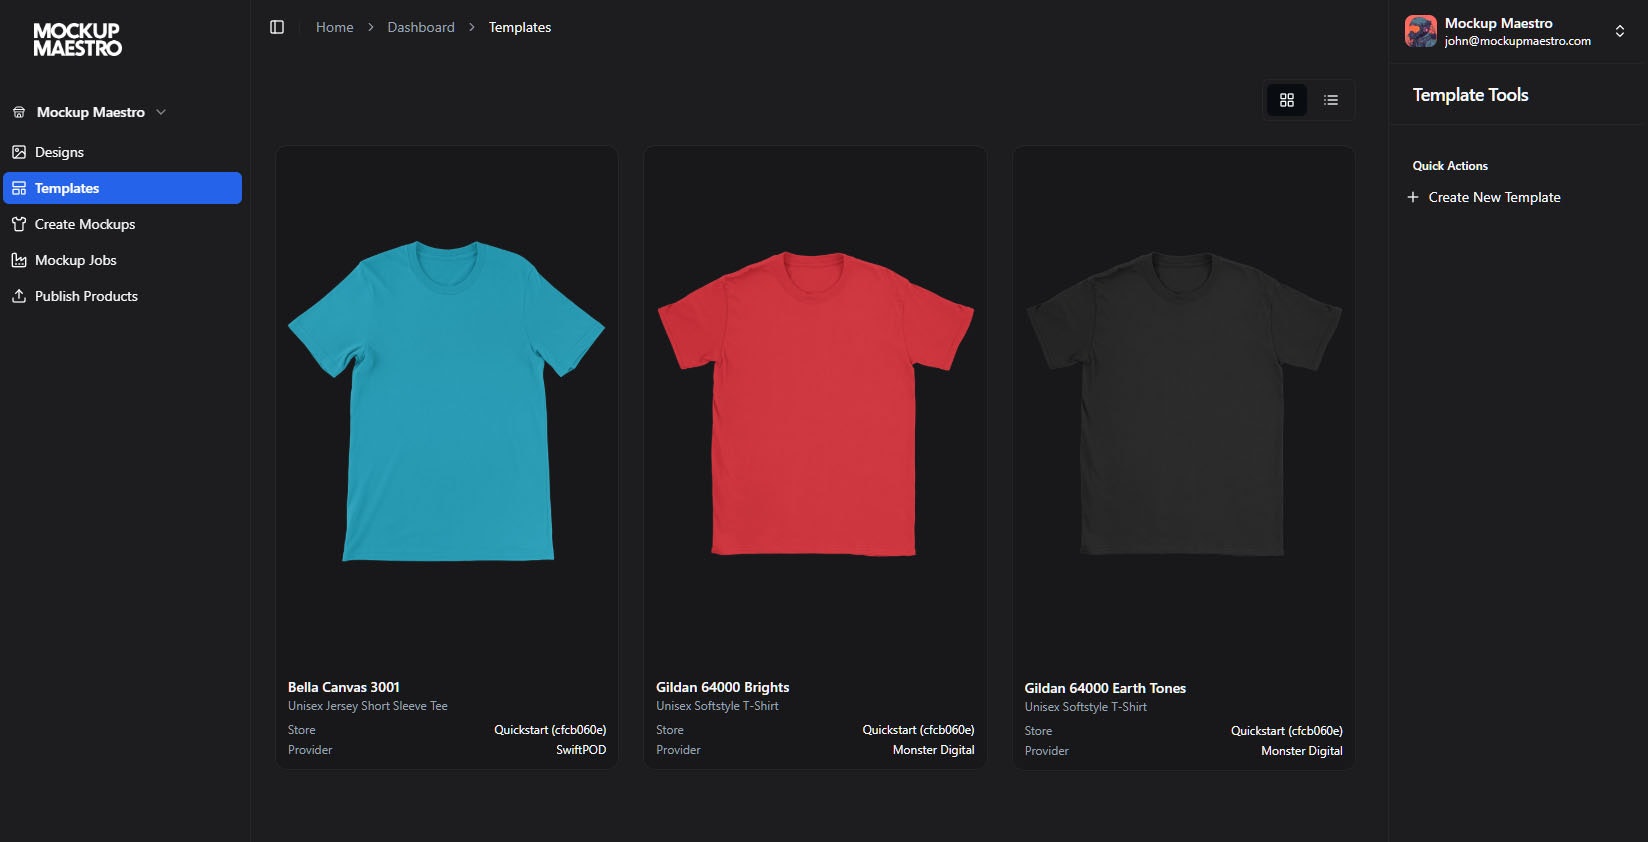This screenshot has height=842, width=1648.
Task: Click the Mockup Jobs chart icon
Action: point(19,260)
